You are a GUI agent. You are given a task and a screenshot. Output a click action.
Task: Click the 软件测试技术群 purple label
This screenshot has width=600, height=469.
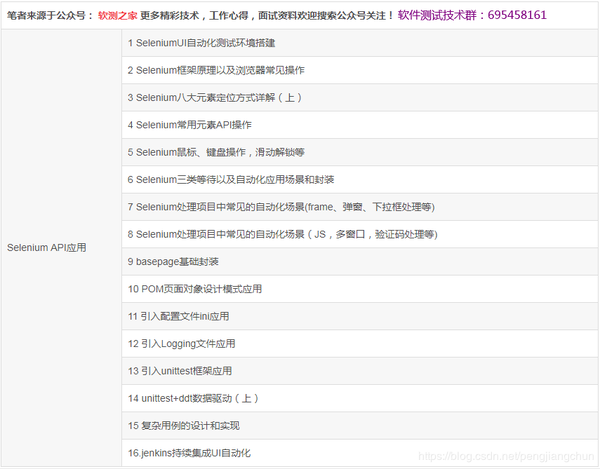tap(437, 15)
